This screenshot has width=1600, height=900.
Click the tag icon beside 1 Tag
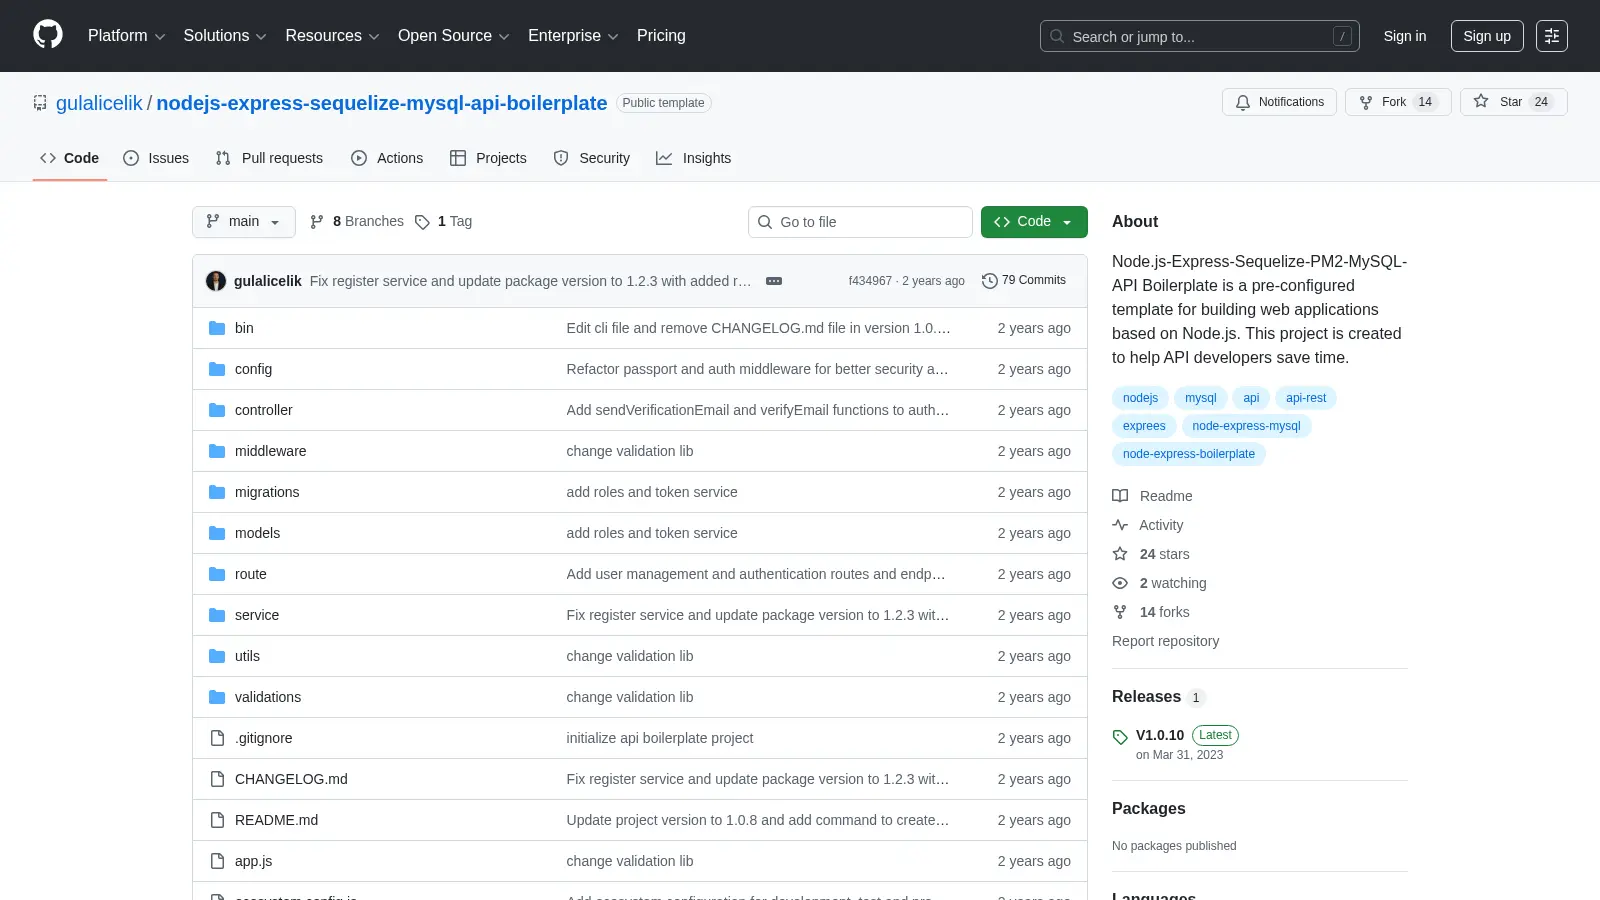coord(422,222)
